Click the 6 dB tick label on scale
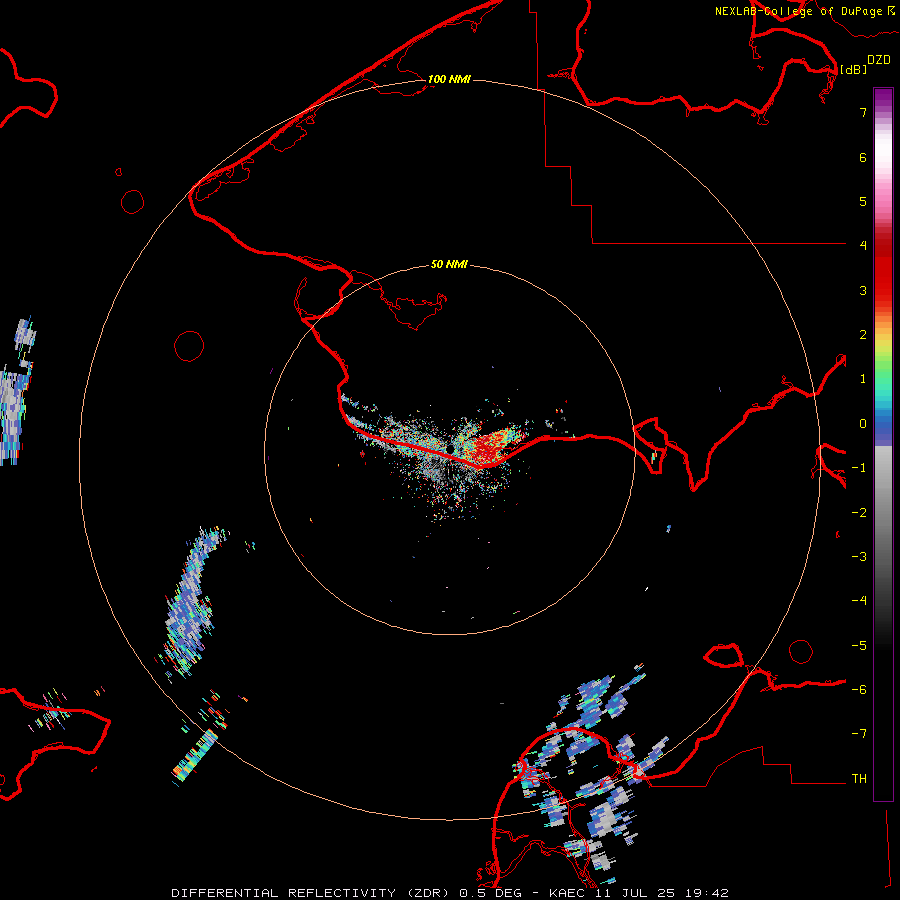The width and height of the screenshot is (900, 900). coord(863,157)
